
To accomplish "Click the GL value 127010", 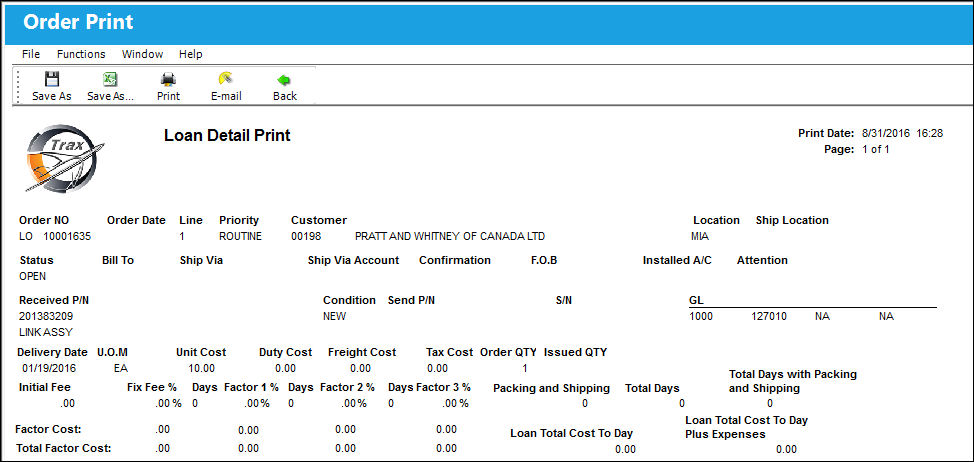I will tap(769, 316).
